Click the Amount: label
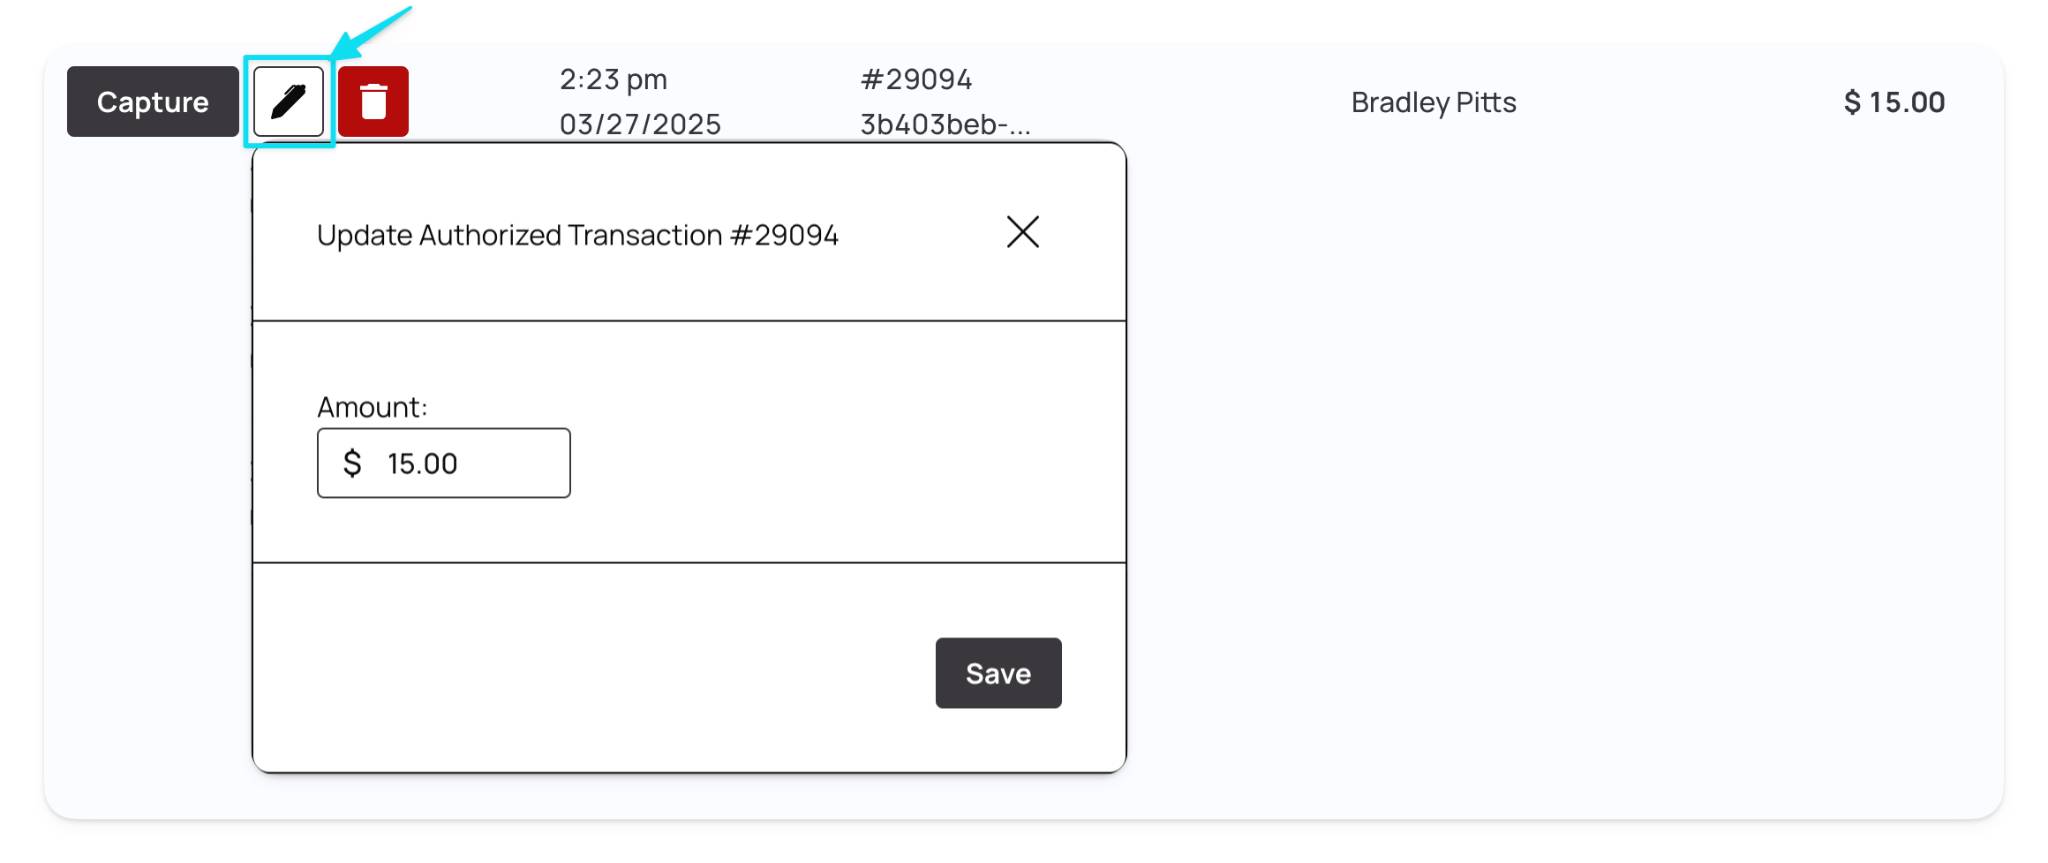The height and width of the screenshot is (863, 2048). (x=372, y=407)
